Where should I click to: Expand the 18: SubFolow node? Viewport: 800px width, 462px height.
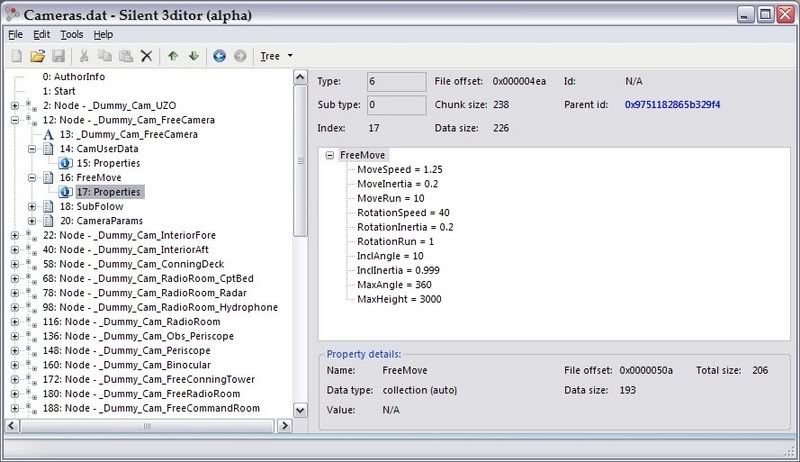point(33,206)
